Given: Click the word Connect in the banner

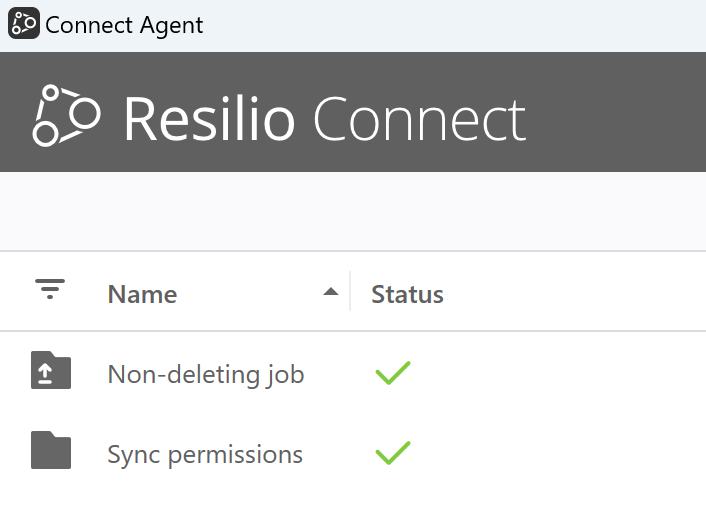Looking at the screenshot, I should (419, 119).
